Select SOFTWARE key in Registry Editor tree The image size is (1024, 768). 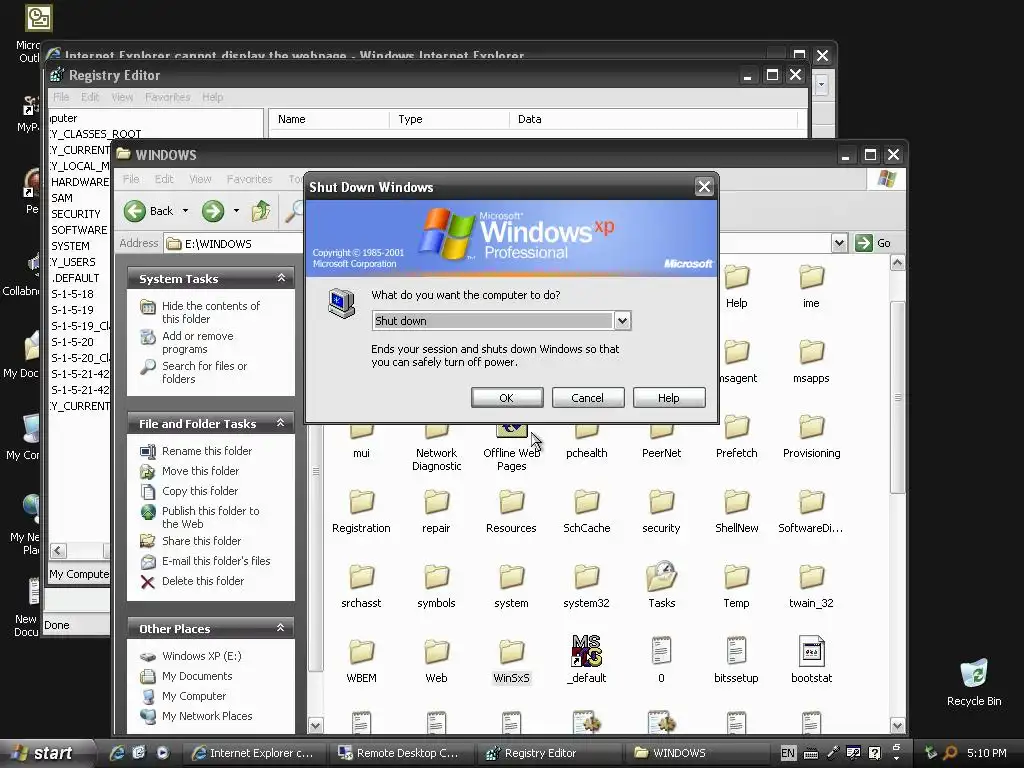[x=79, y=230]
